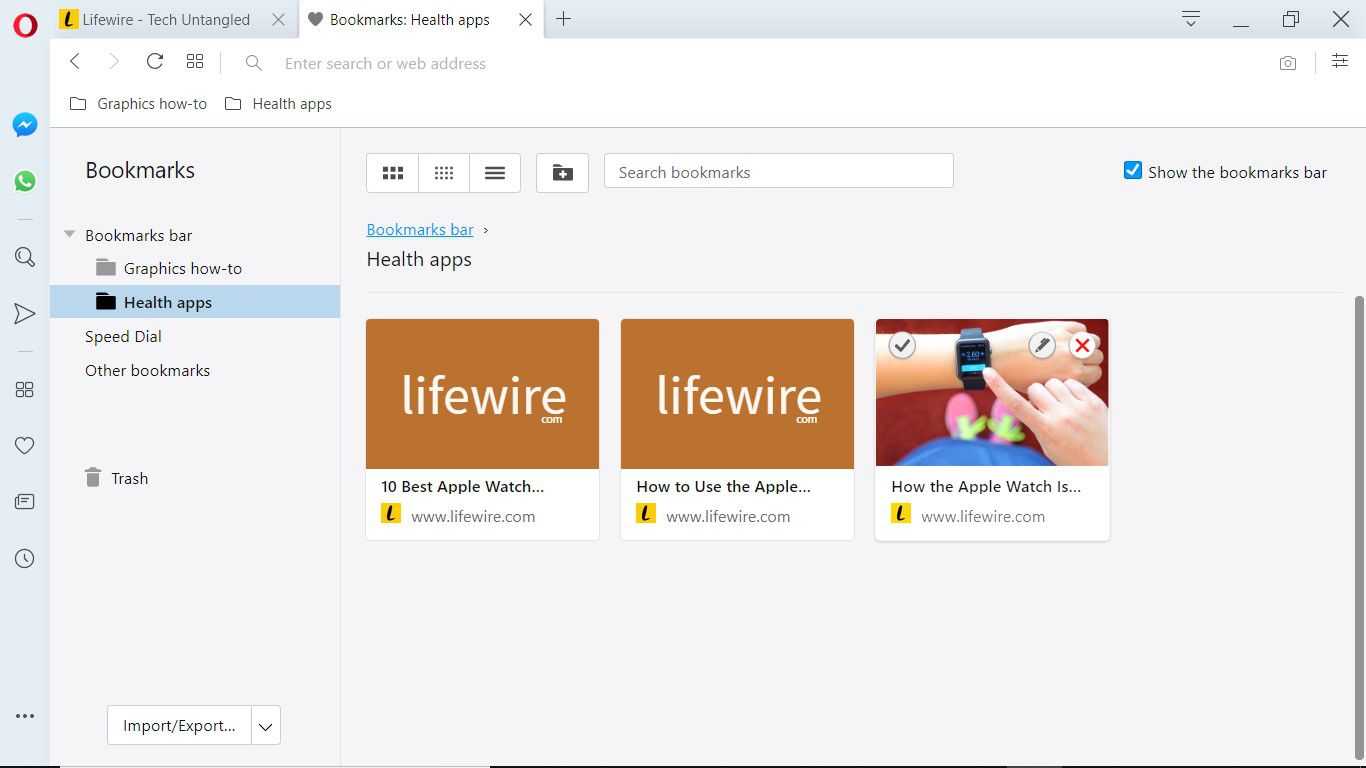Tick the select checkmark on Apple Watch bookmark
Image resolution: width=1366 pixels, height=768 pixels.
coord(902,346)
